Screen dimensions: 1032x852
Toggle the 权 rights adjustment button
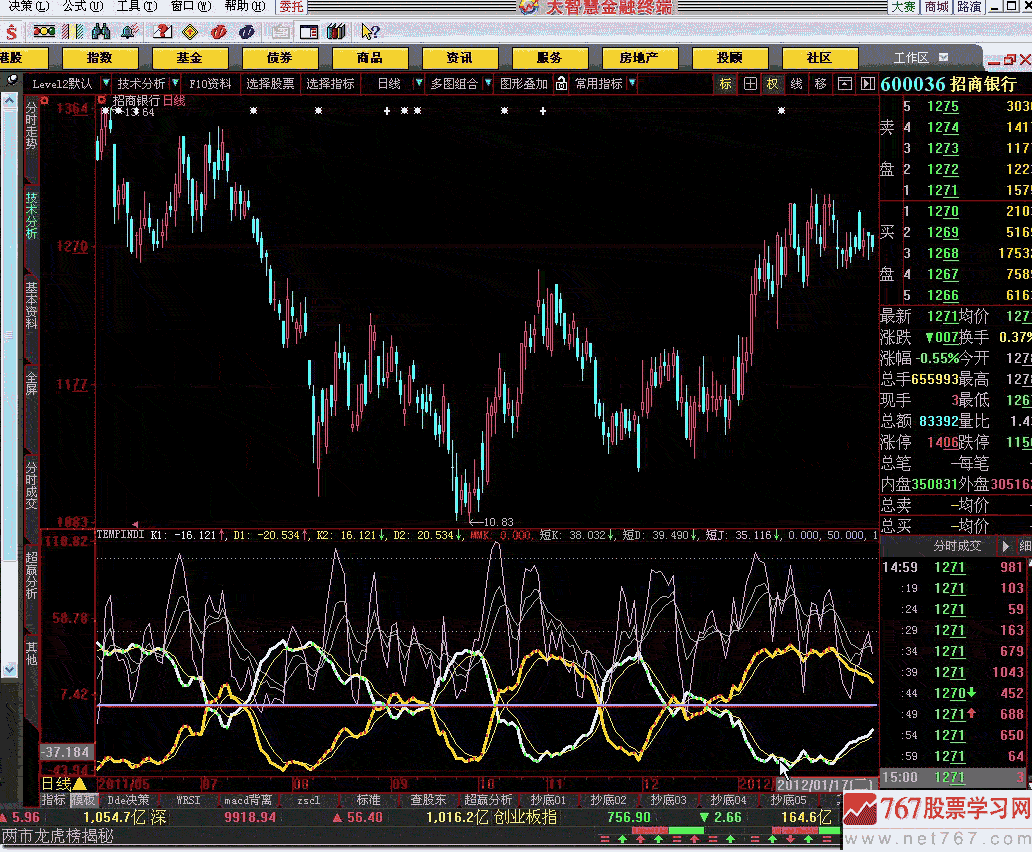tap(773, 84)
